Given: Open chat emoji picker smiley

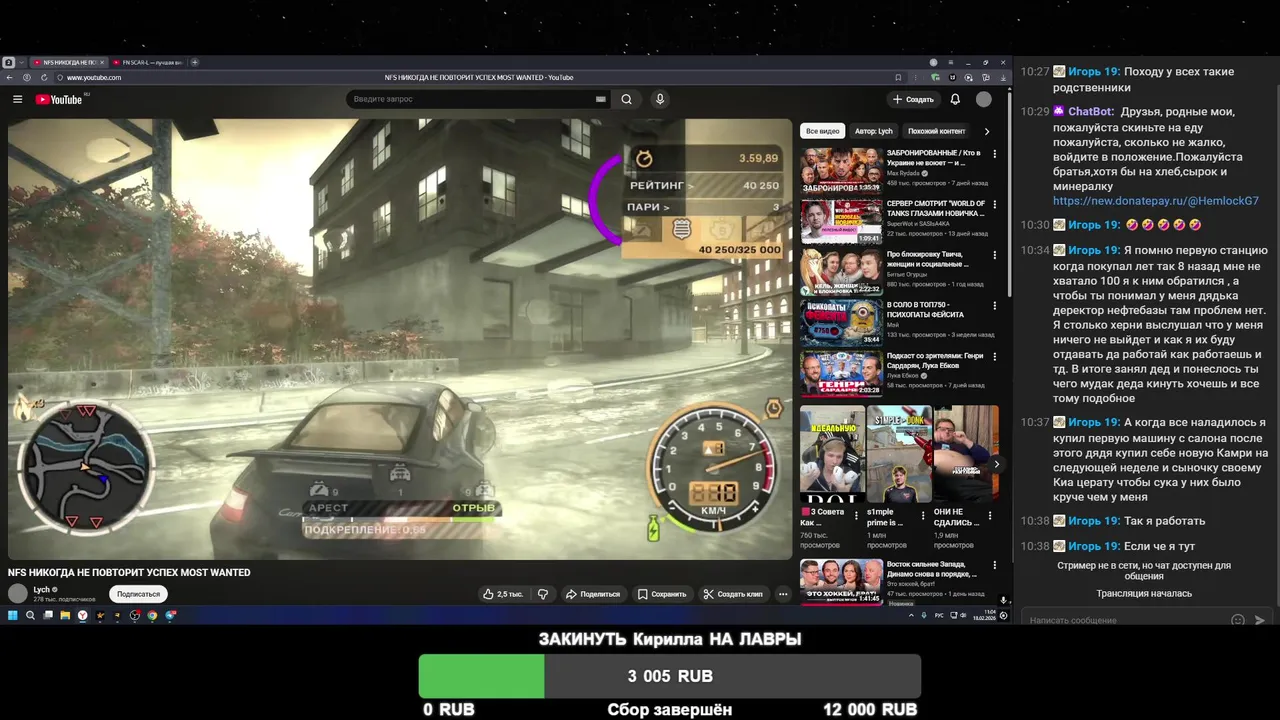Looking at the screenshot, I should pos(1238,620).
